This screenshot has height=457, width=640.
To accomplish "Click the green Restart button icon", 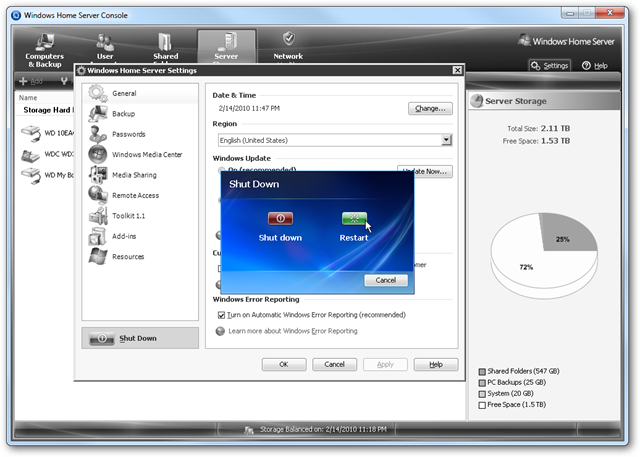I will tap(354, 218).
